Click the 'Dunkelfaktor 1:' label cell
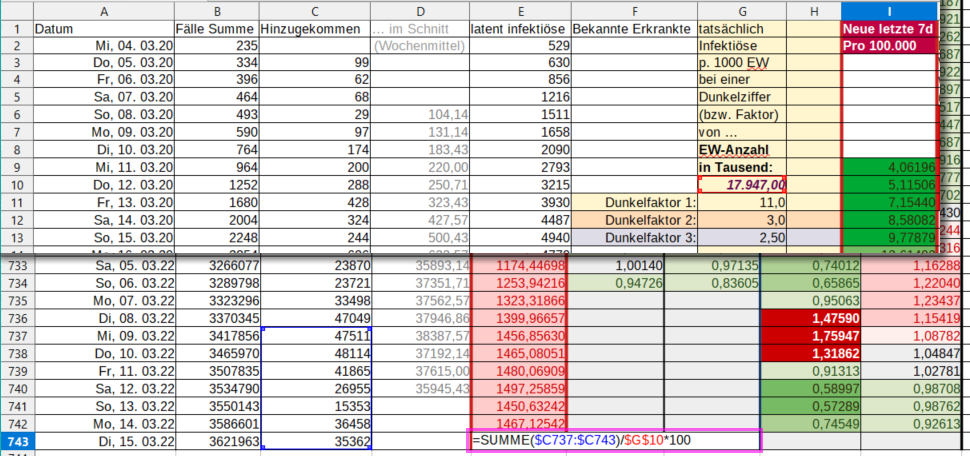This screenshot has height=456, width=970. point(634,202)
